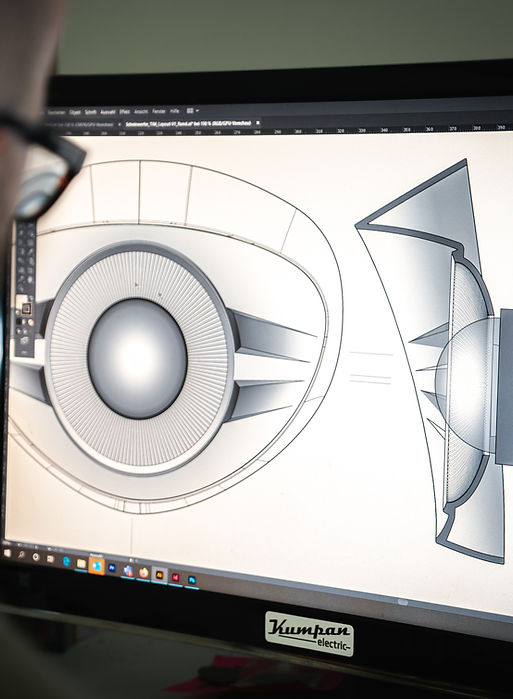Open the arrange documents grid dropdown
The width and height of the screenshot is (513, 699).
193,111
